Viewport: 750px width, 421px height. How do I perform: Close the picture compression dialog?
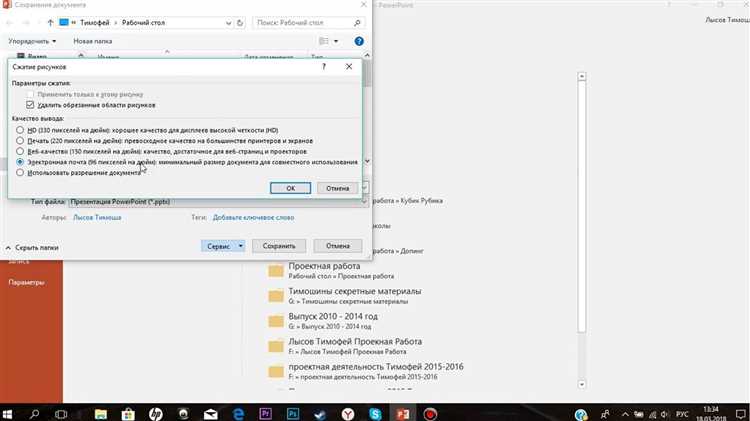(349, 66)
